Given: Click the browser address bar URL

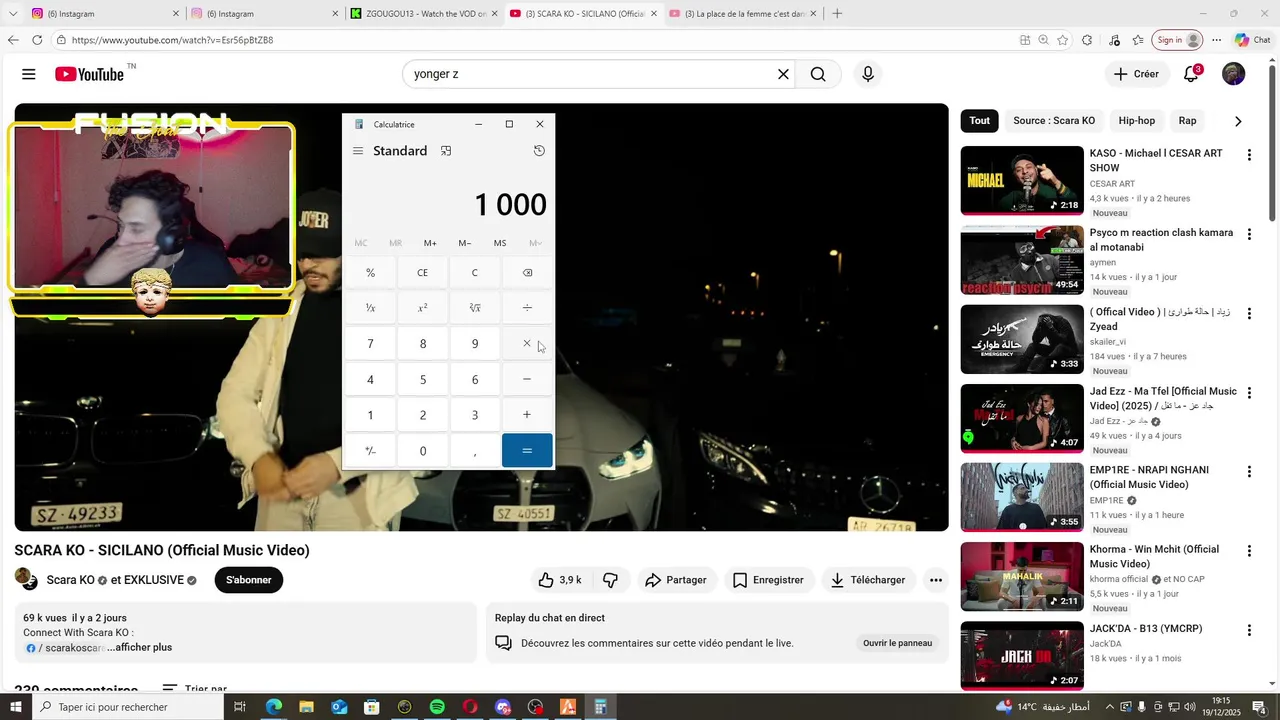Looking at the screenshot, I should pos(172,40).
